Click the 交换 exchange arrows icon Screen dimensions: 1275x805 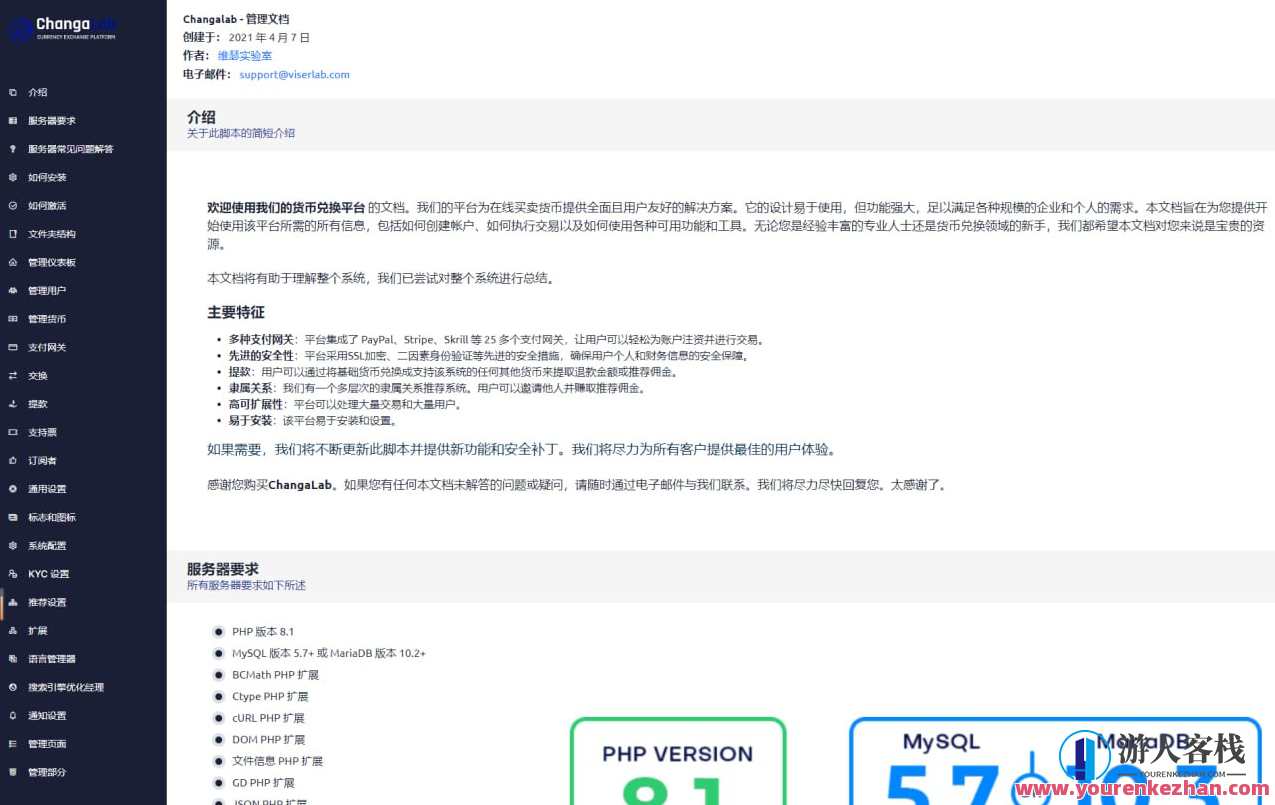point(13,375)
